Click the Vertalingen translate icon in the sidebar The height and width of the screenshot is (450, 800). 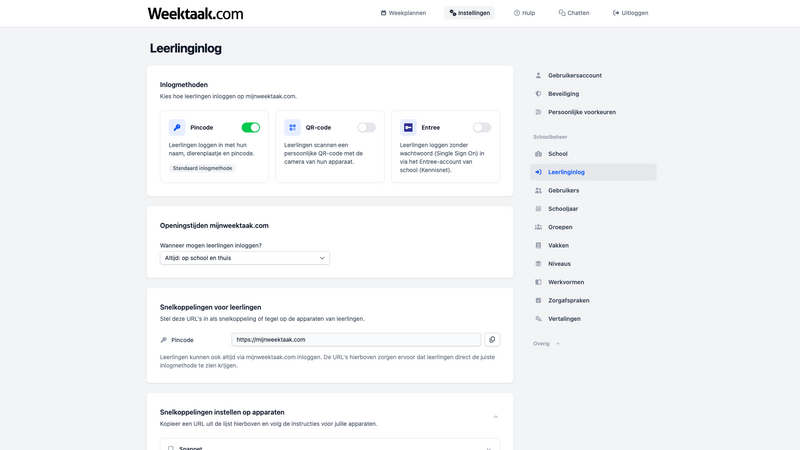coord(538,319)
